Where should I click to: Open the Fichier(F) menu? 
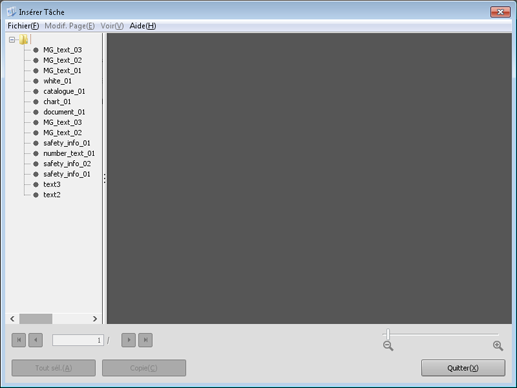(23, 26)
